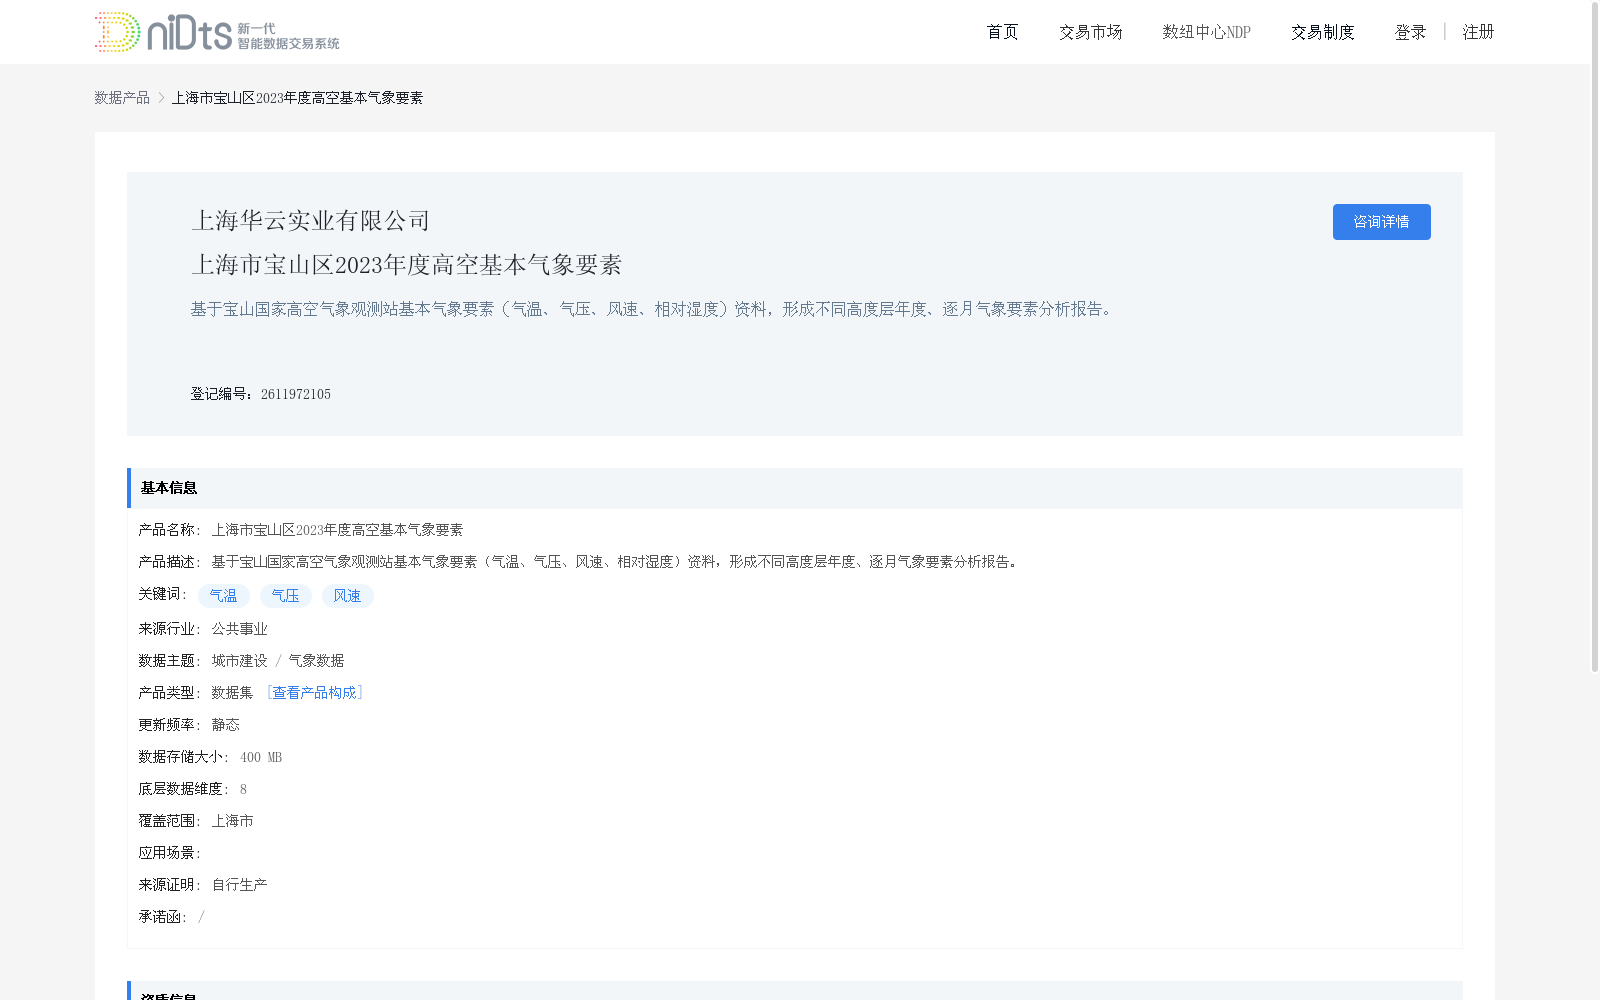Click the page vertical scrollbar thumb

pos(1595,336)
